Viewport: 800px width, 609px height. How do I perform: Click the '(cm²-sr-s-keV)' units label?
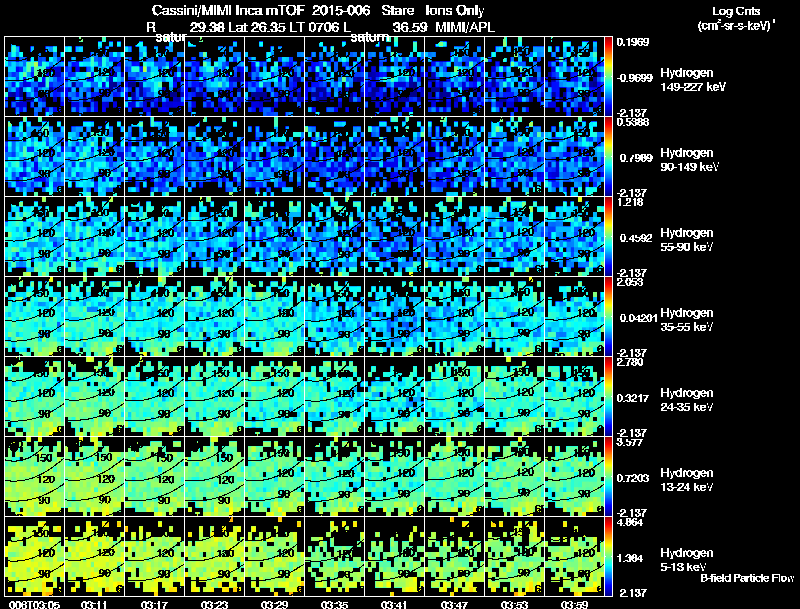pyautogui.click(x=736, y=26)
